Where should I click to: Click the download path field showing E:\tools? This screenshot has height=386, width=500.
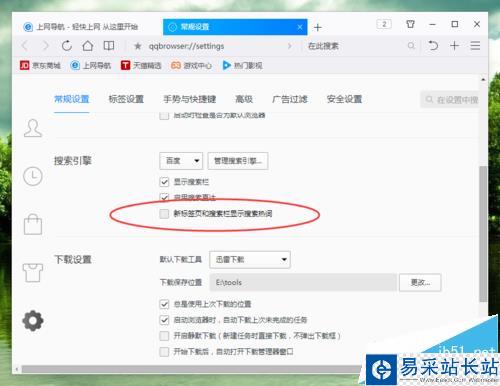pos(303,283)
